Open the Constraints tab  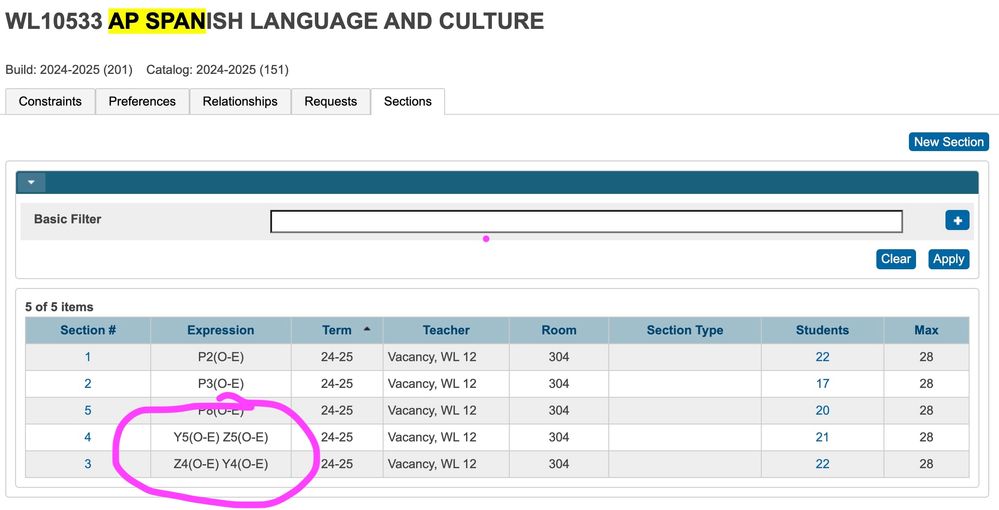50,101
